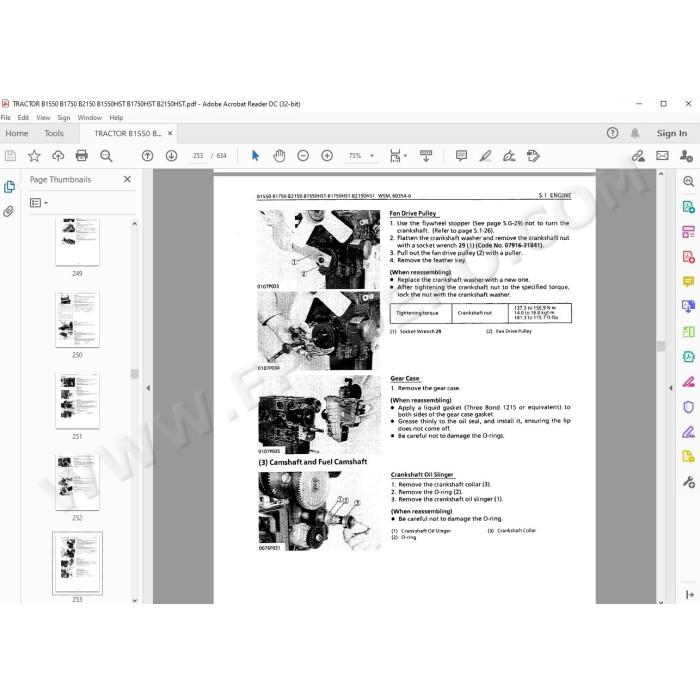Switch to the Tools tab
The image size is (700, 700).
coord(54,133)
